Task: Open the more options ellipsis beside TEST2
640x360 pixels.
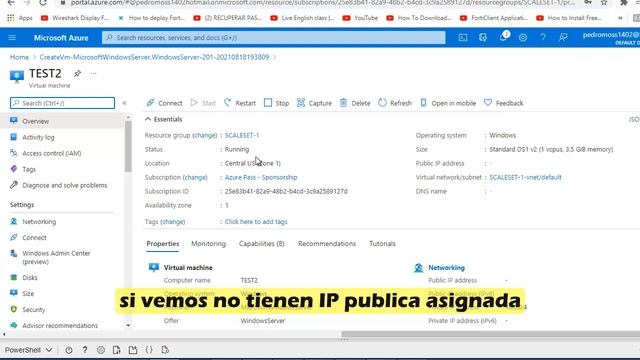Action: tap(93, 73)
